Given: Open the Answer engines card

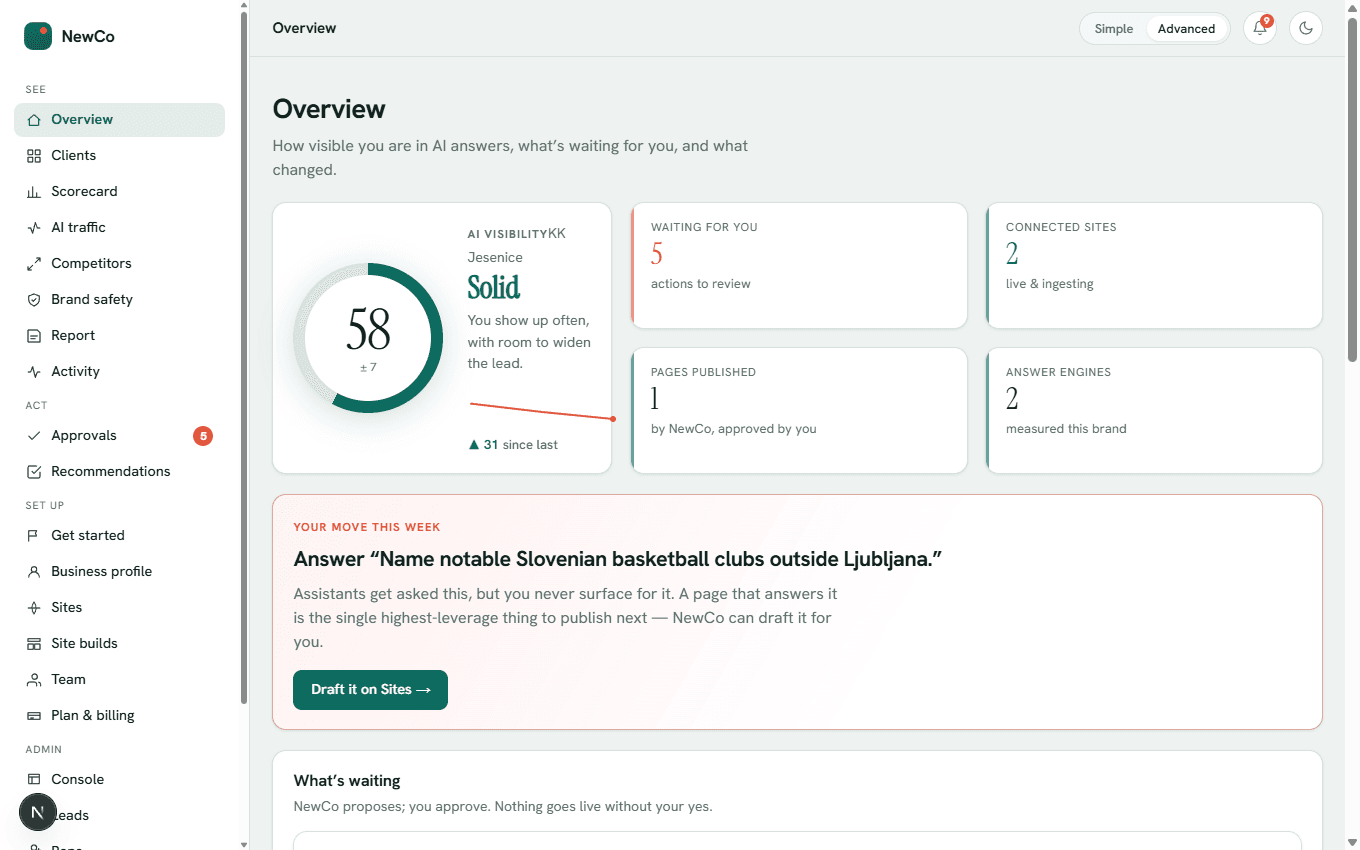Looking at the screenshot, I should click(1154, 410).
